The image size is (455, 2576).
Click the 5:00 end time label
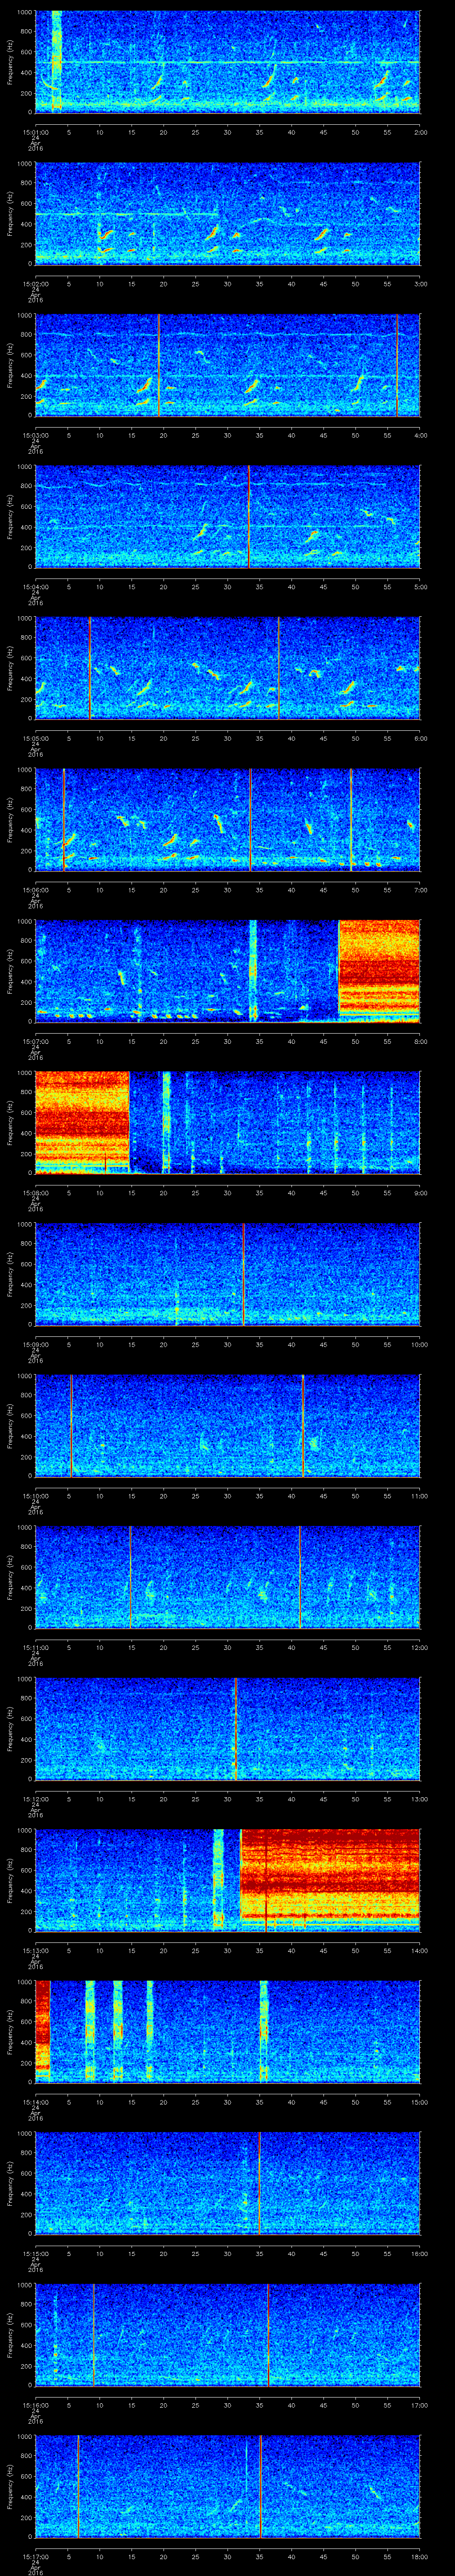click(420, 586)
